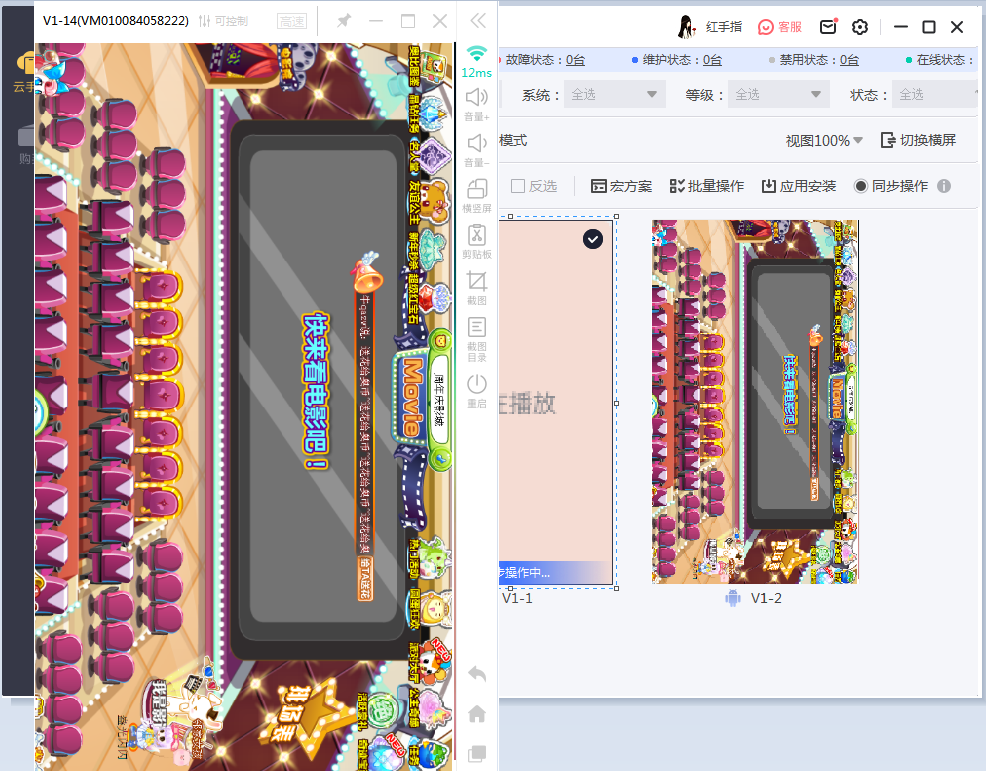Tap 快来看电影吧 text on the game screen

pyautogui.click(x=315, y=391)
